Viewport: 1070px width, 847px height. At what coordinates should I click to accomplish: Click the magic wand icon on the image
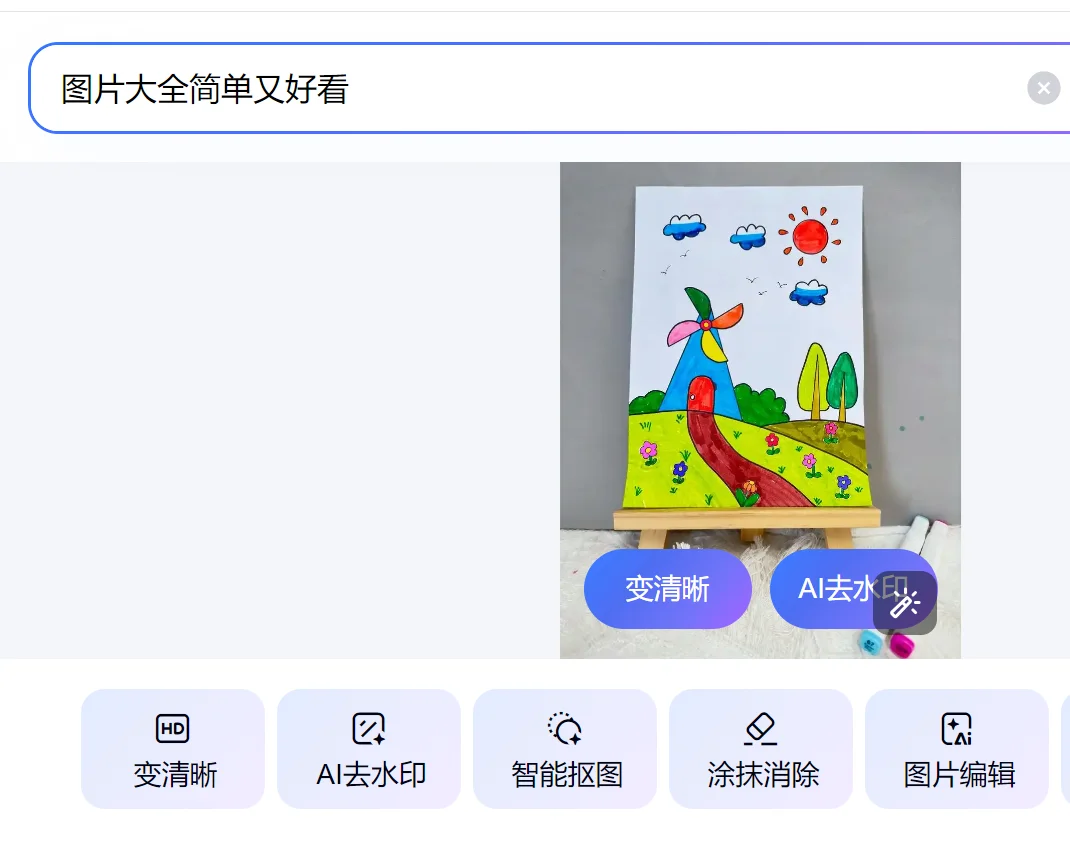[905, 603]
